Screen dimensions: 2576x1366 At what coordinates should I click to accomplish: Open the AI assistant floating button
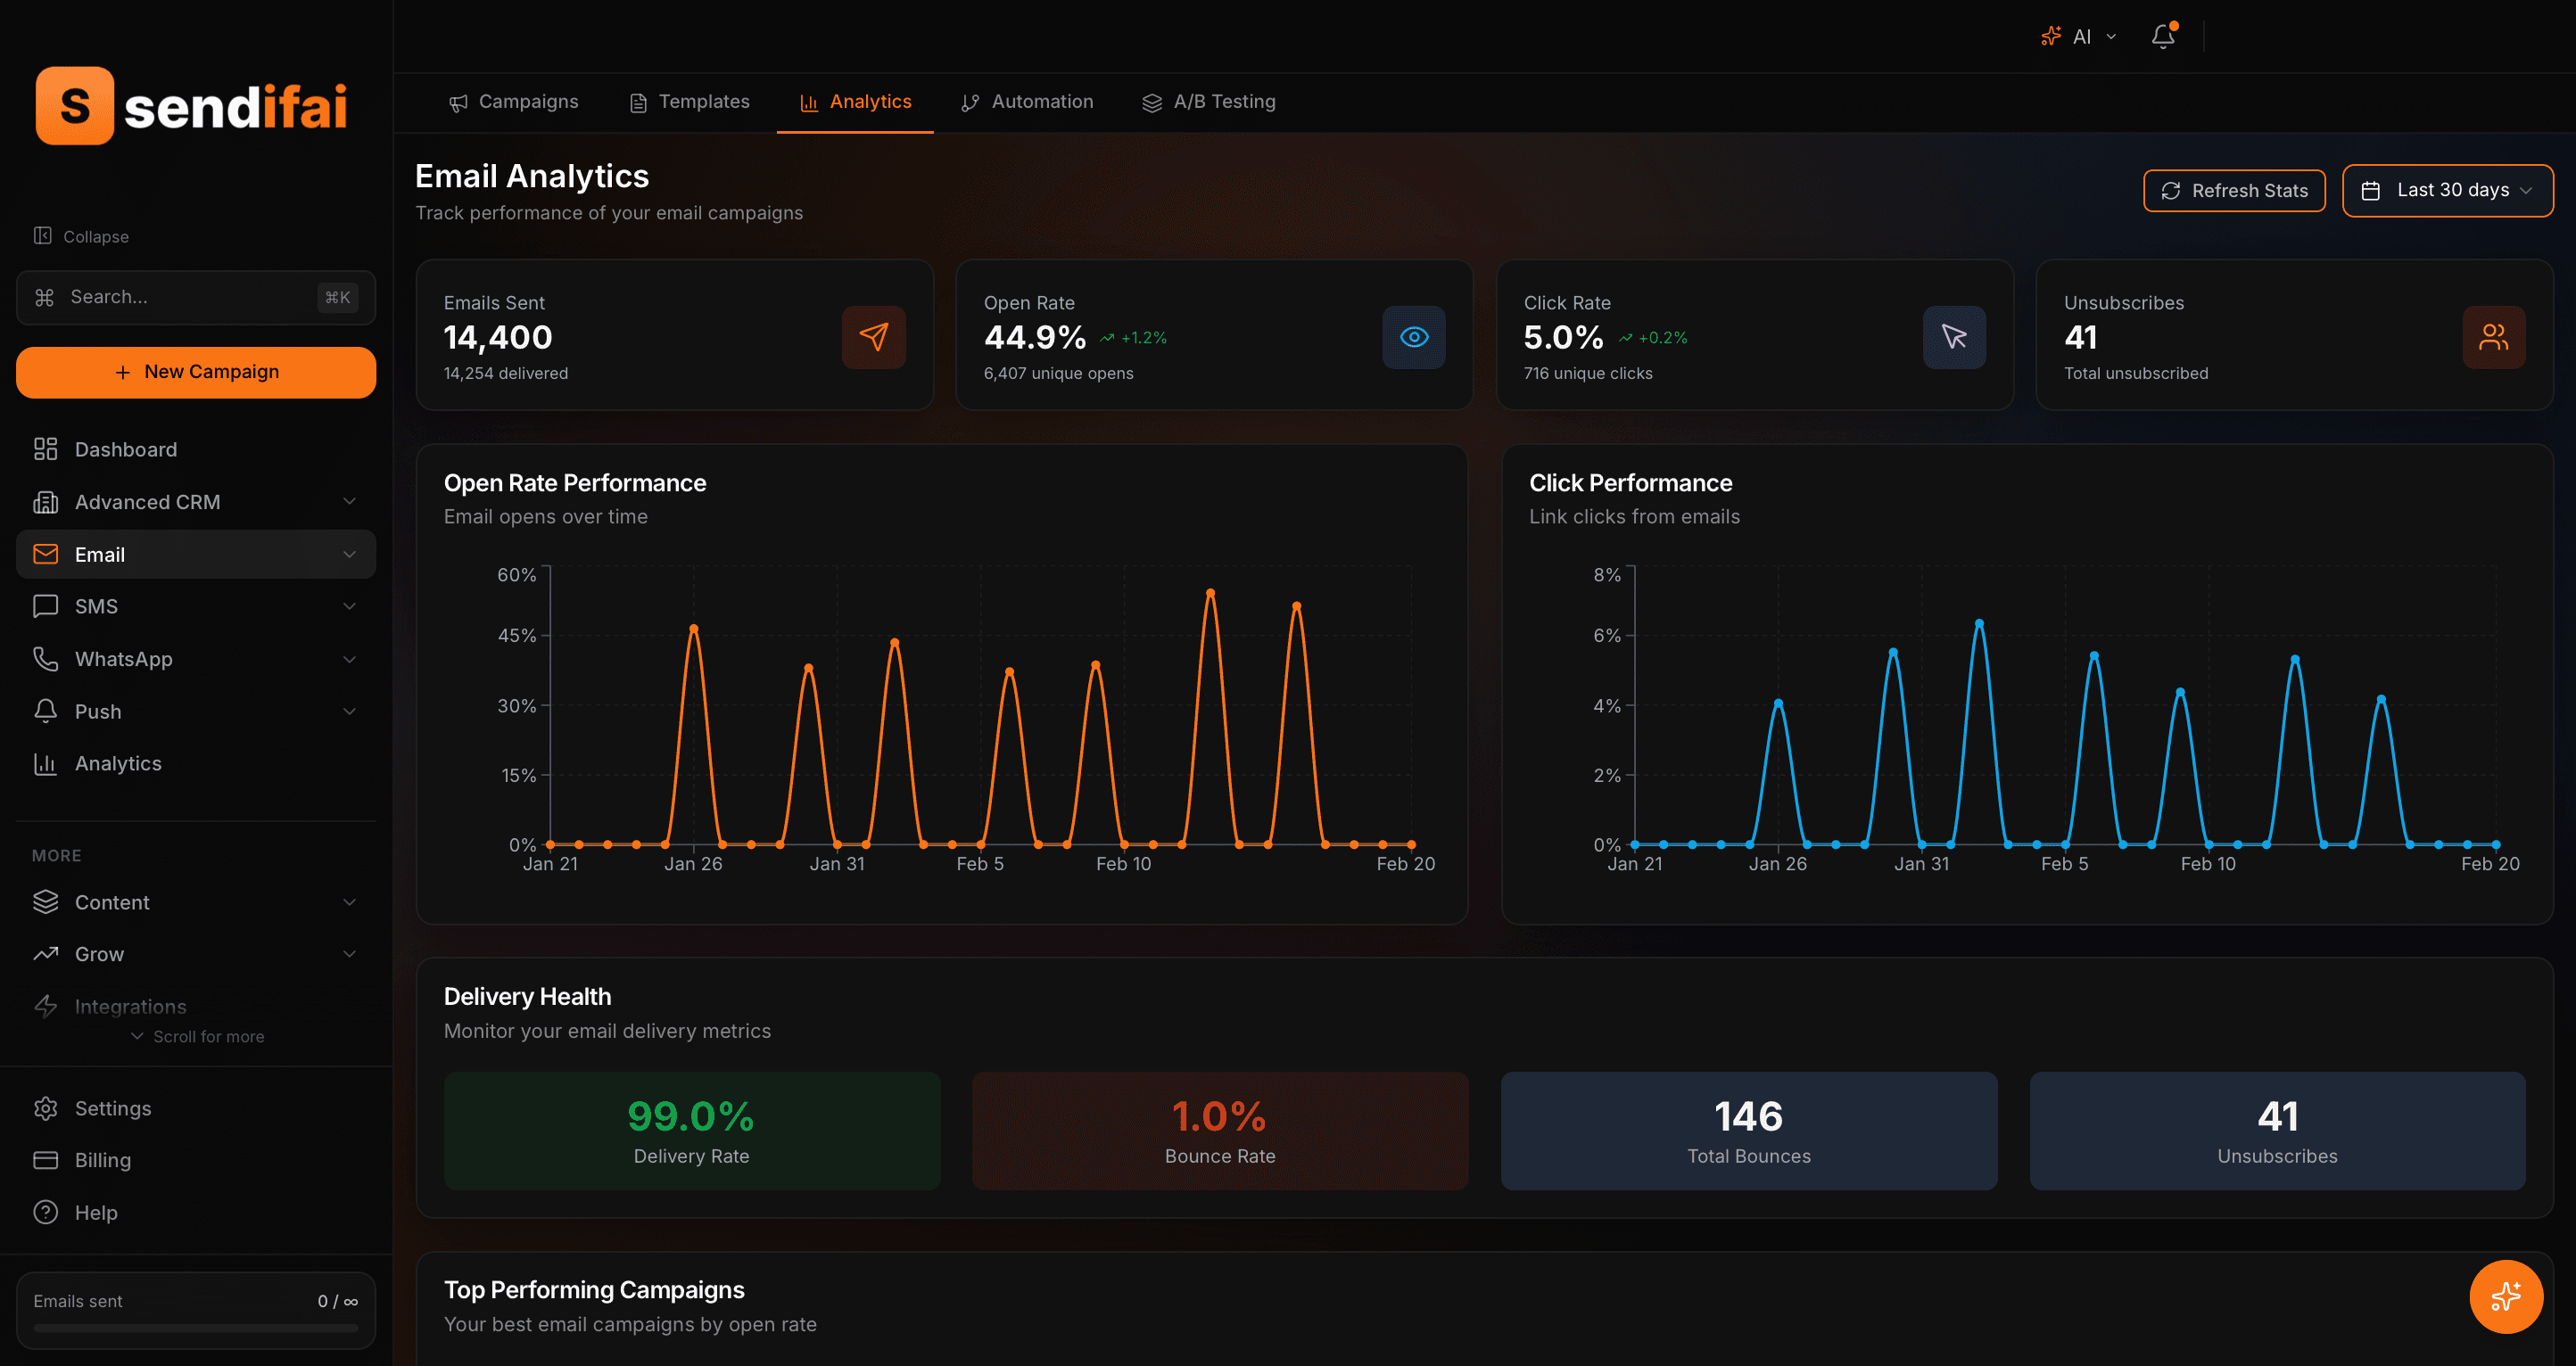click(2506, 1296)
